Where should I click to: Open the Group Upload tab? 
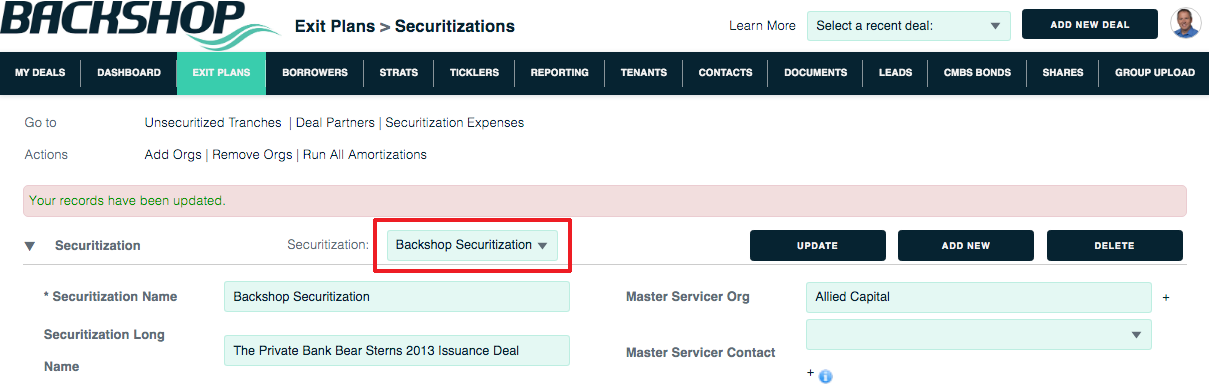click(1154, 73)
